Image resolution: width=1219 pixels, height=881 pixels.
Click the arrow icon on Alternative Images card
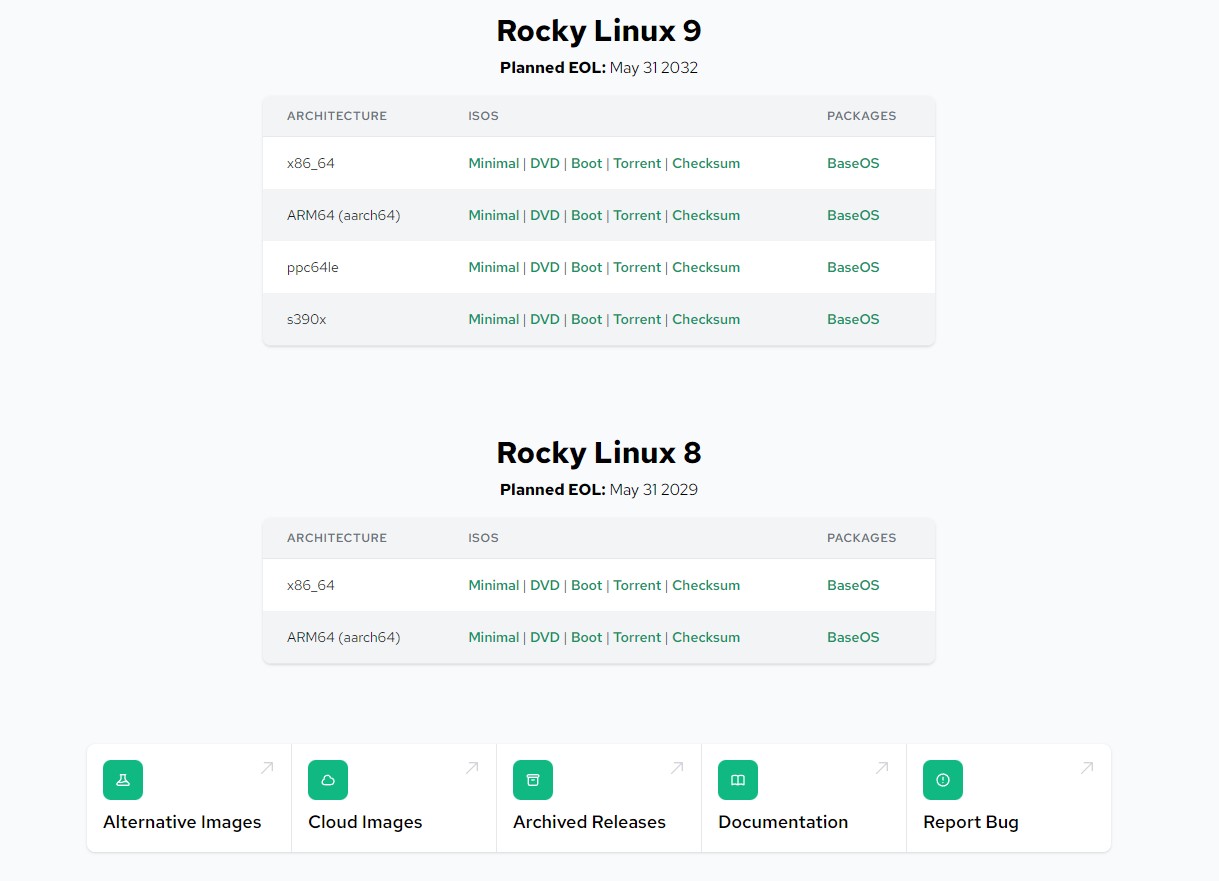click(267, 768)
